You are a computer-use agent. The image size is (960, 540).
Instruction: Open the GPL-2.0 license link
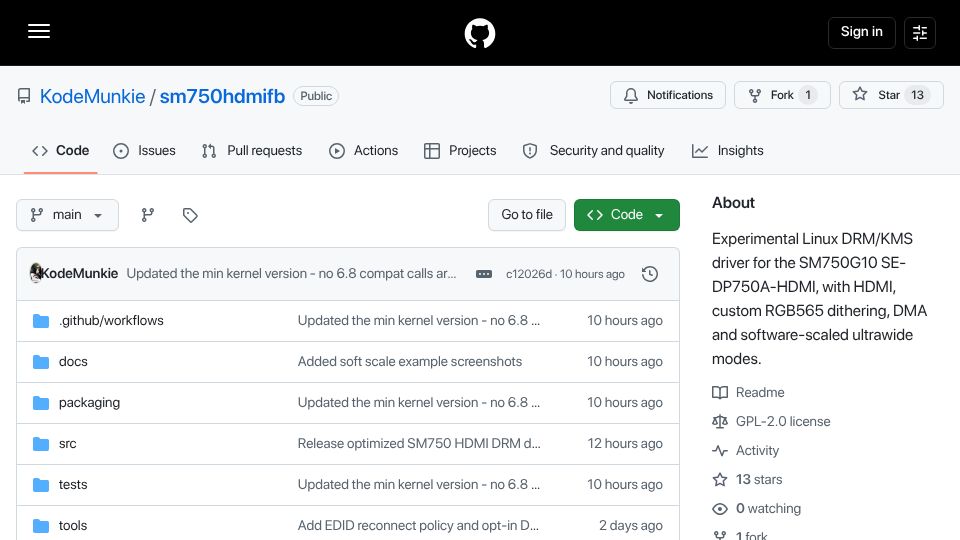click(x=783, y=421)
